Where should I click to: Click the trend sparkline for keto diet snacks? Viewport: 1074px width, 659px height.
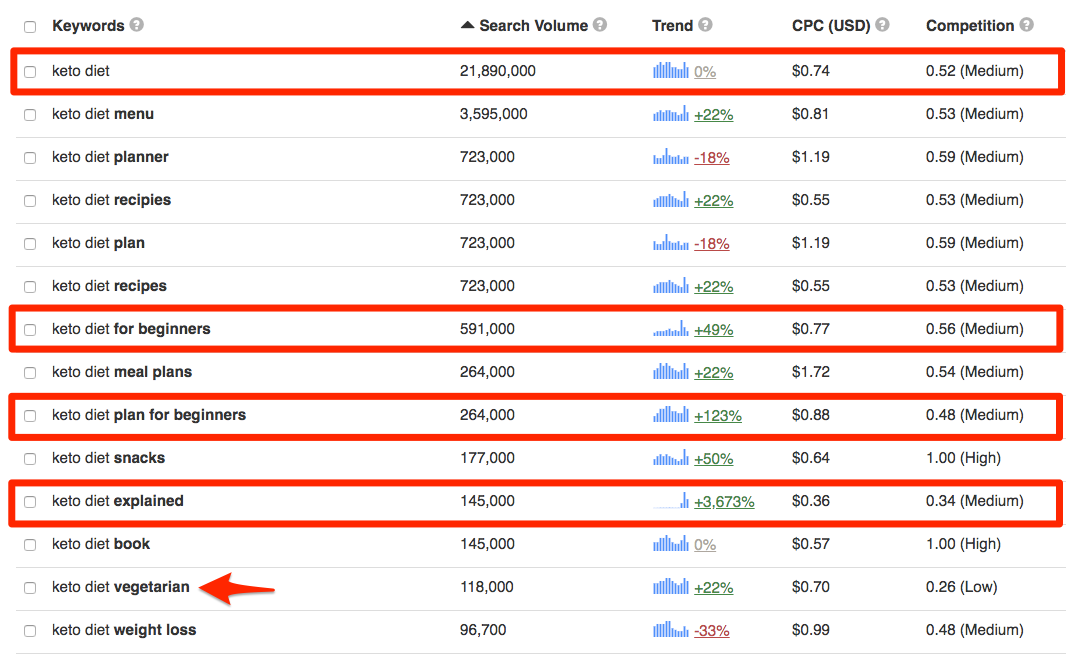coord(671,458)
